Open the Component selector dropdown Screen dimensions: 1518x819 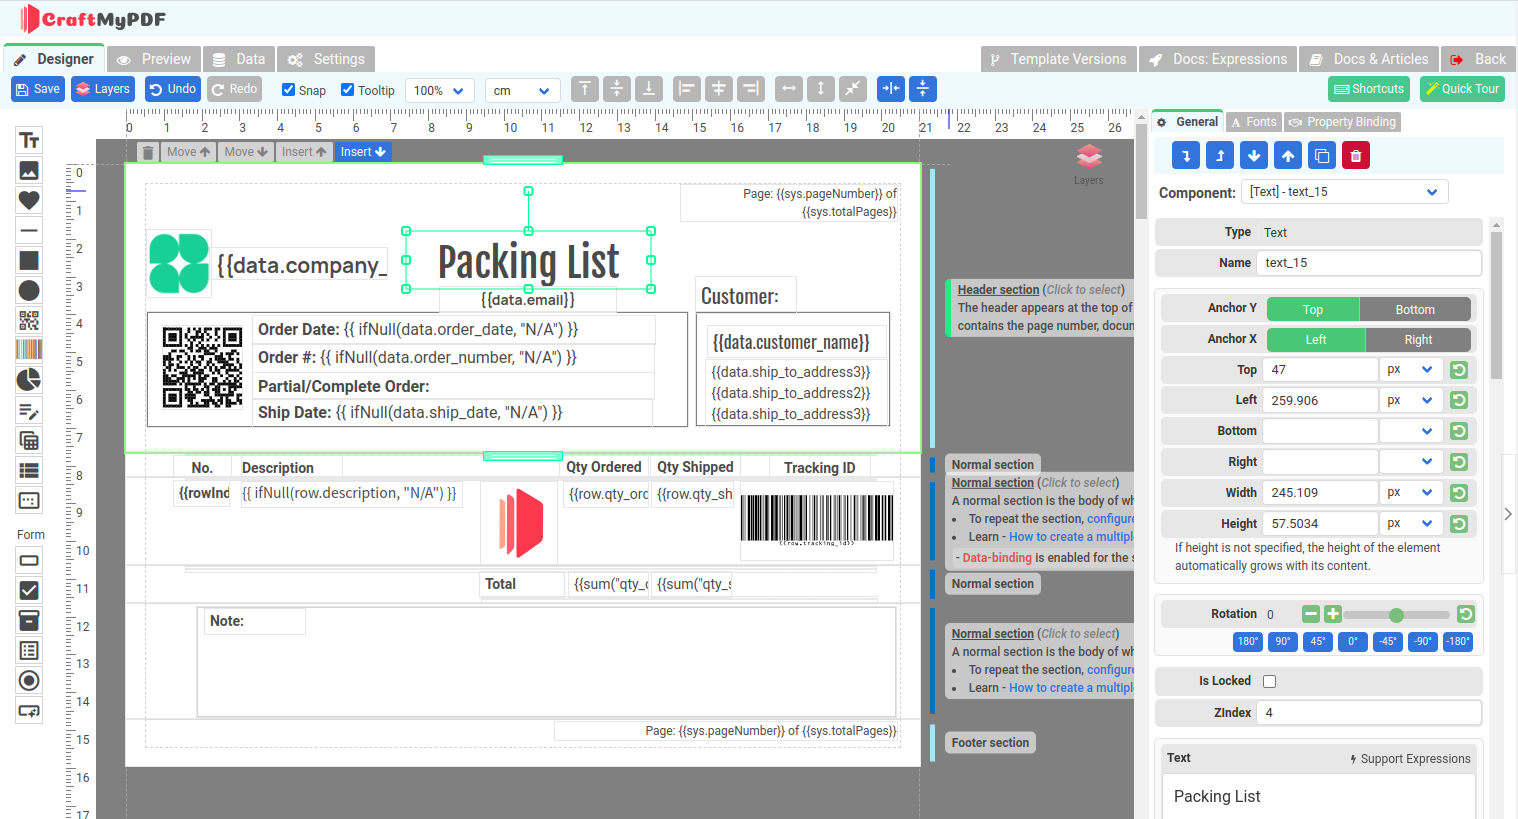[x=1344, y=191]
